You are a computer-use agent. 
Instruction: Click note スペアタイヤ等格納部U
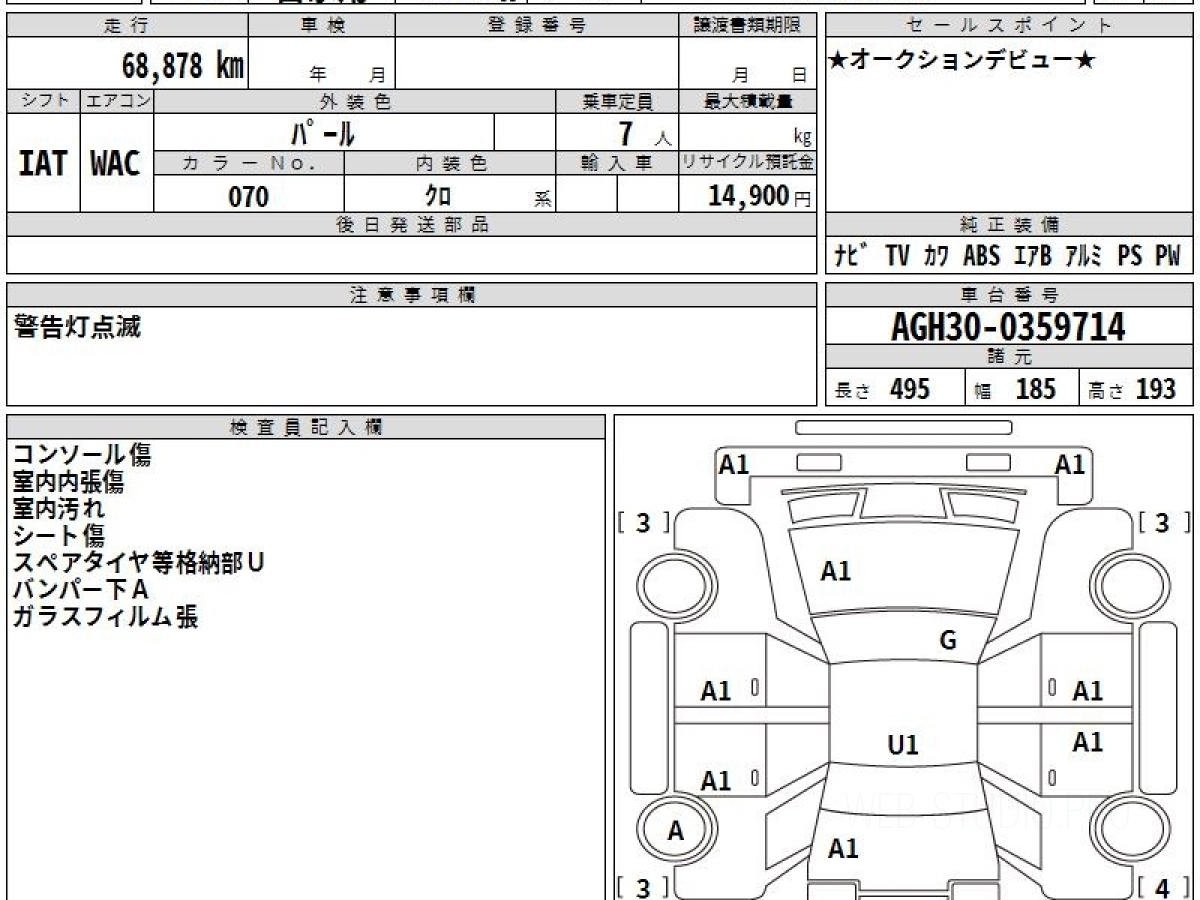(x=138, y=563)
